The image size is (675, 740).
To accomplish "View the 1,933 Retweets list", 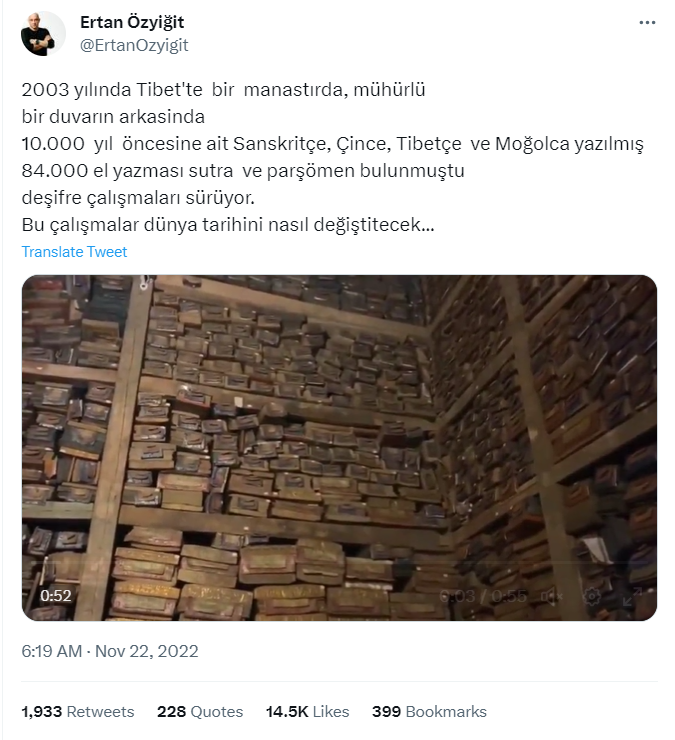I will 78,712.
